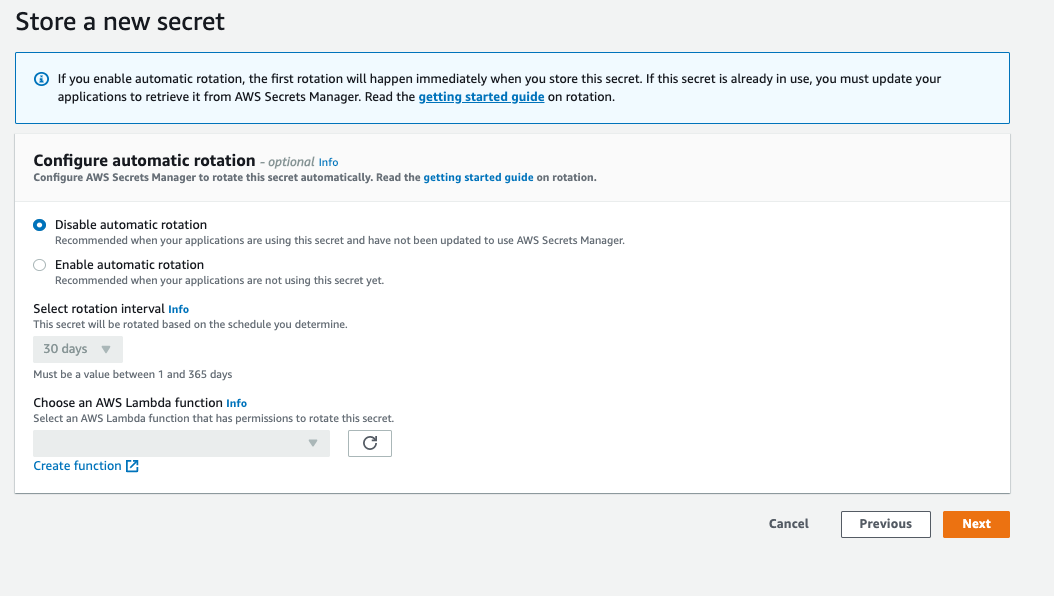1054x596 pixels.
Task: Click the Previous button
Action: tap(885, 524)
